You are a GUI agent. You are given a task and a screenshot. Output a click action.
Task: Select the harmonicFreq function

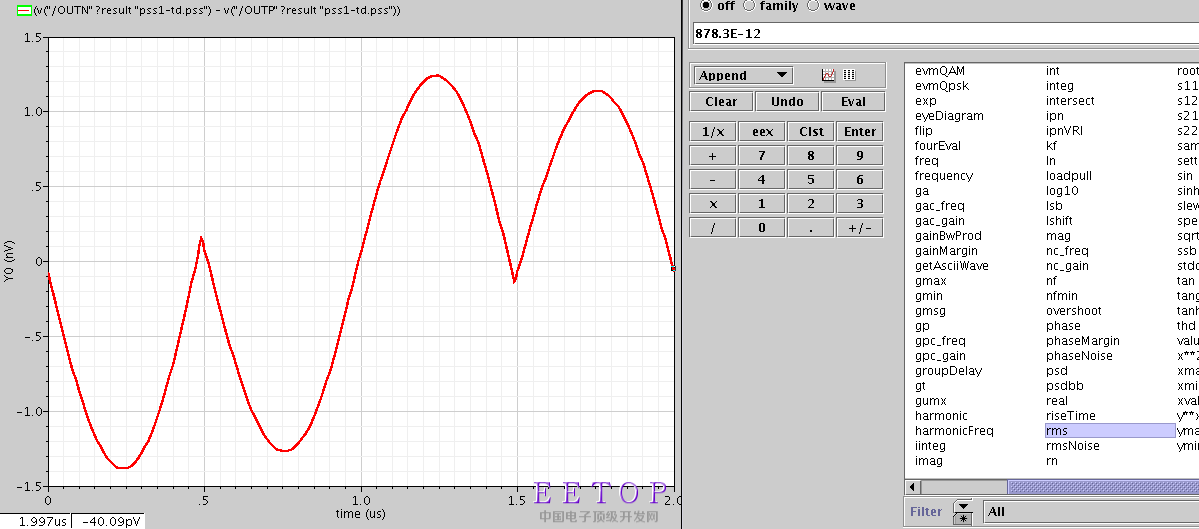(954, 431)
